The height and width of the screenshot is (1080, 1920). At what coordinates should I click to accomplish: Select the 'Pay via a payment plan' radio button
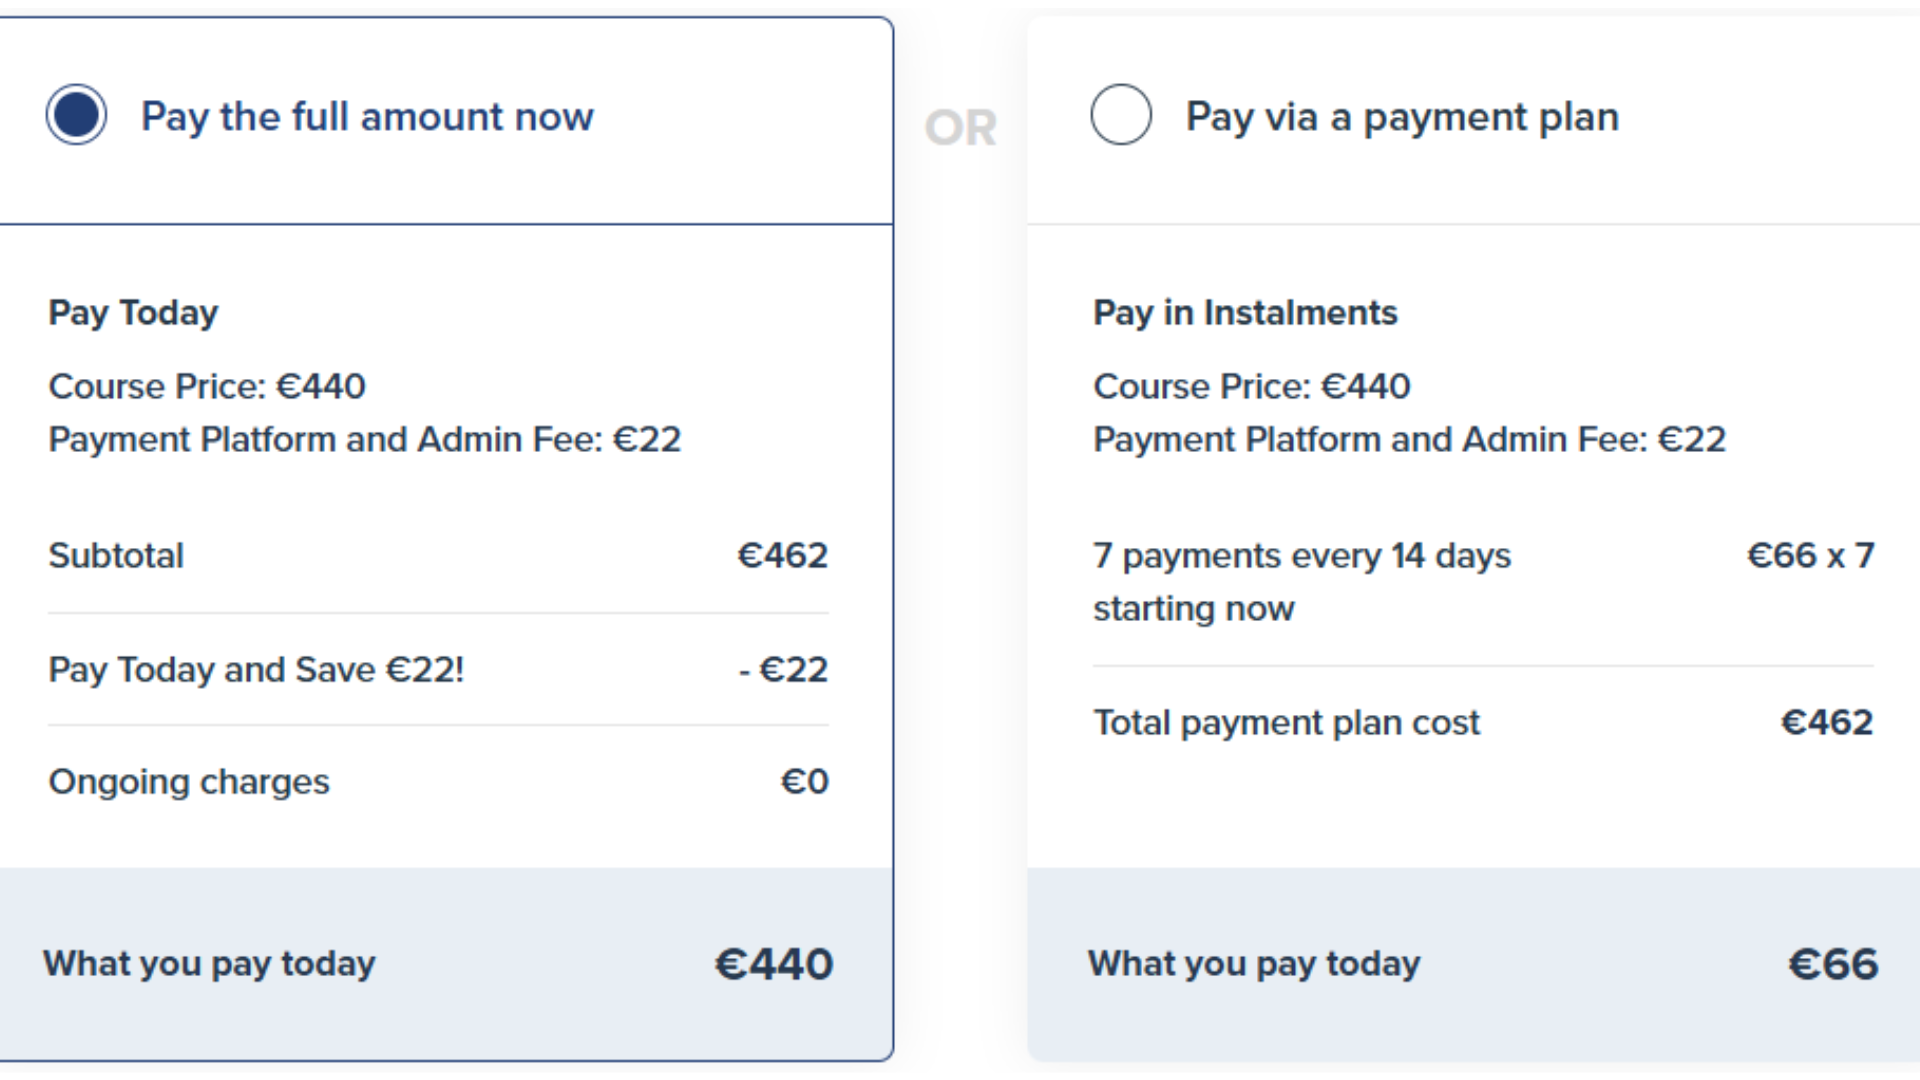1121,115
